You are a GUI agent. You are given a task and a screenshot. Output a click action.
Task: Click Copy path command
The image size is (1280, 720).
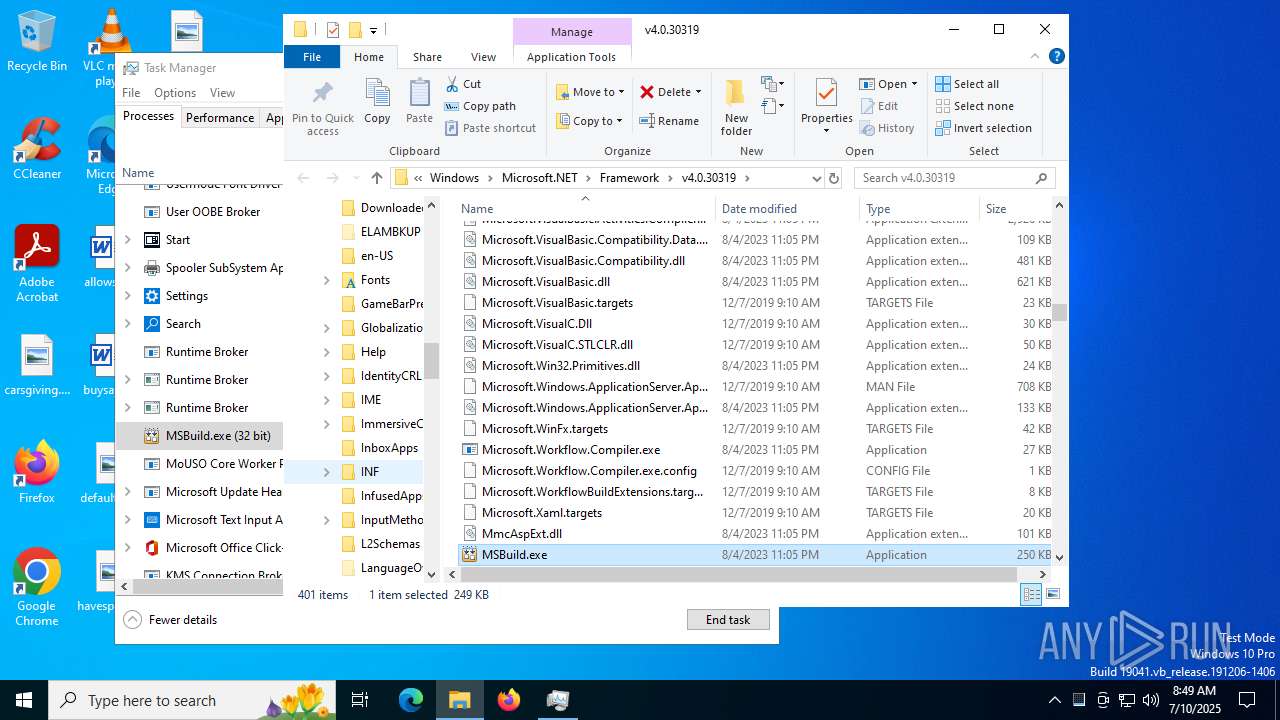pos(480,106)
